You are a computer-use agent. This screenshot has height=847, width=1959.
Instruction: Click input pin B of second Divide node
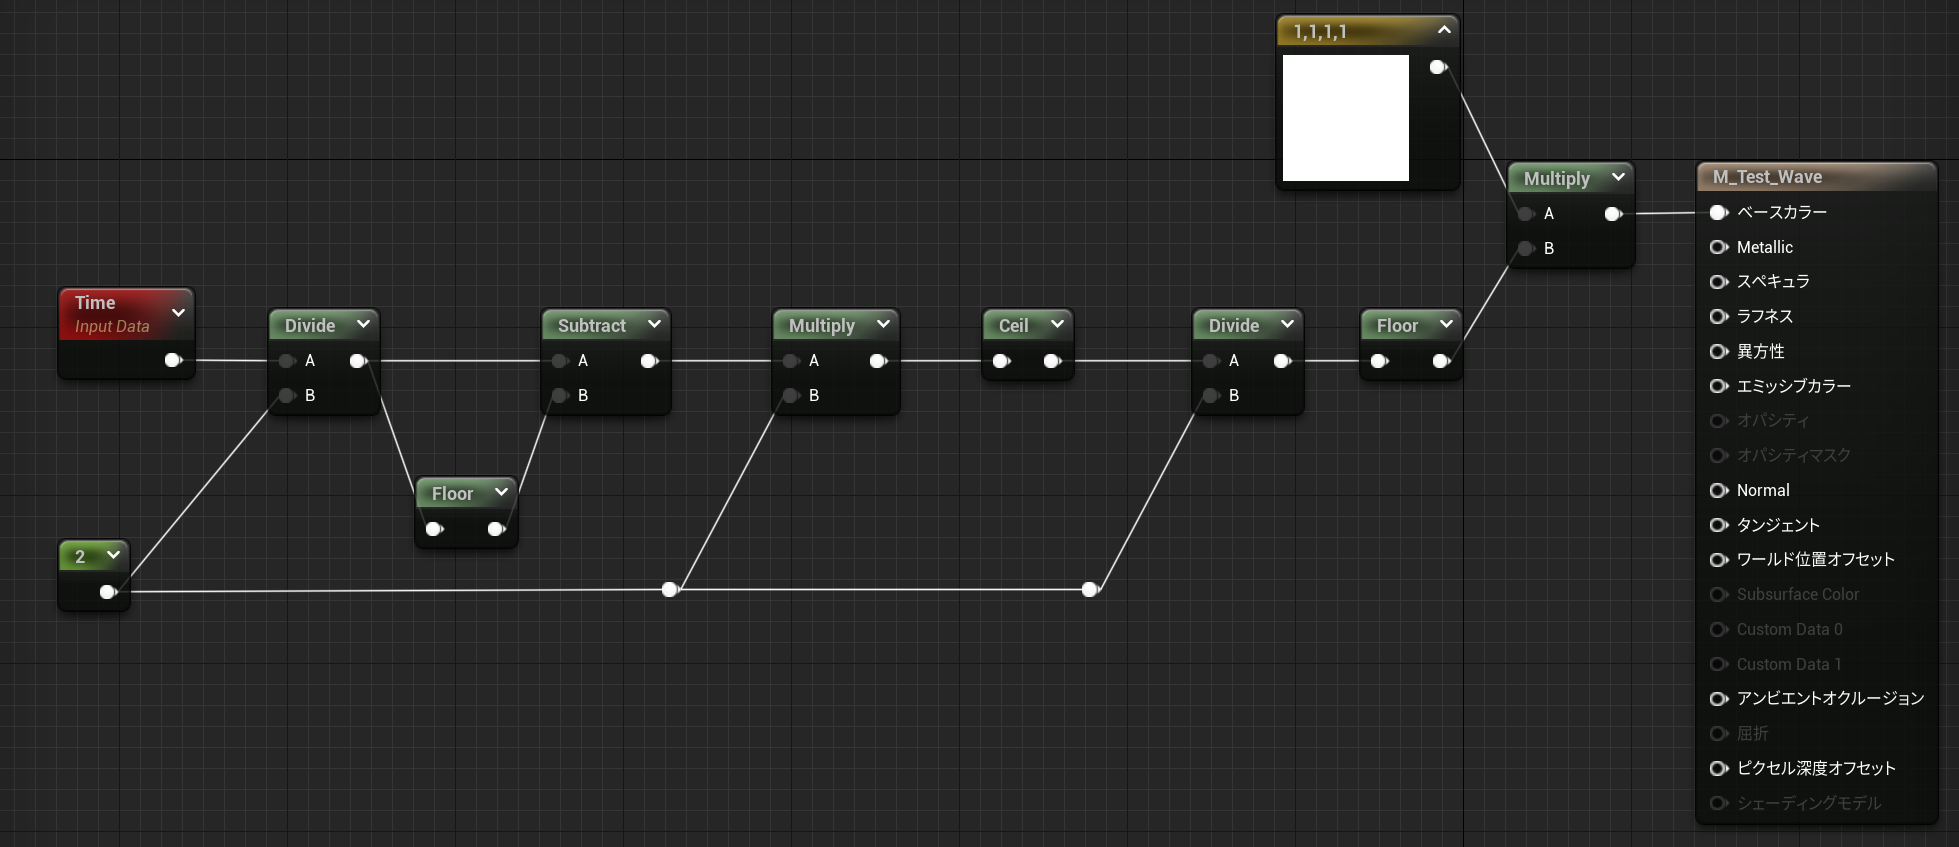click(1211, 396)
